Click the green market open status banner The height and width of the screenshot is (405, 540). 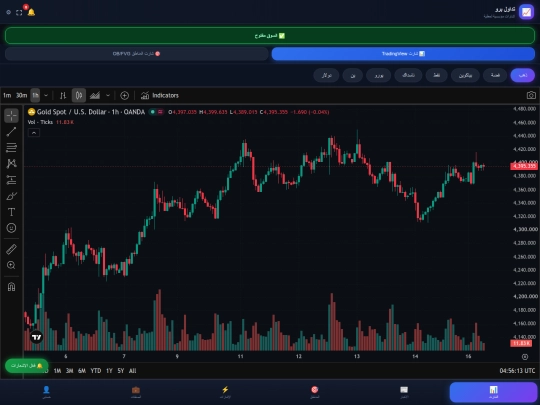tap(270, 36)
